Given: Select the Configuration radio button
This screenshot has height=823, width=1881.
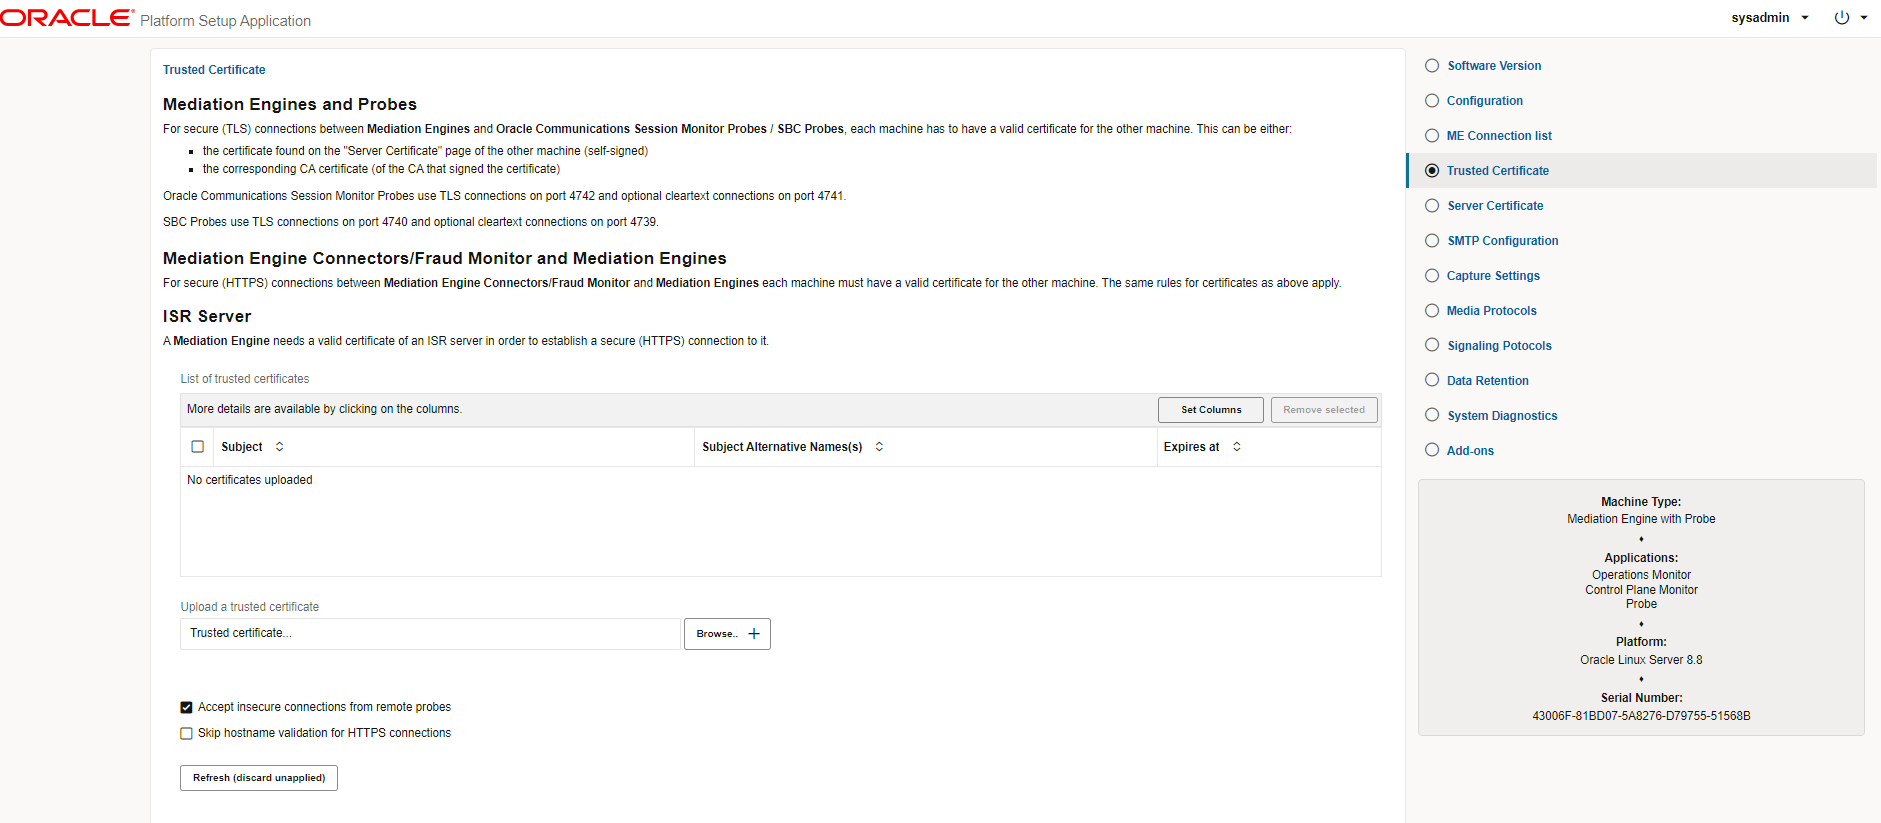Looking at the screenshot, I should point(1432,101).
